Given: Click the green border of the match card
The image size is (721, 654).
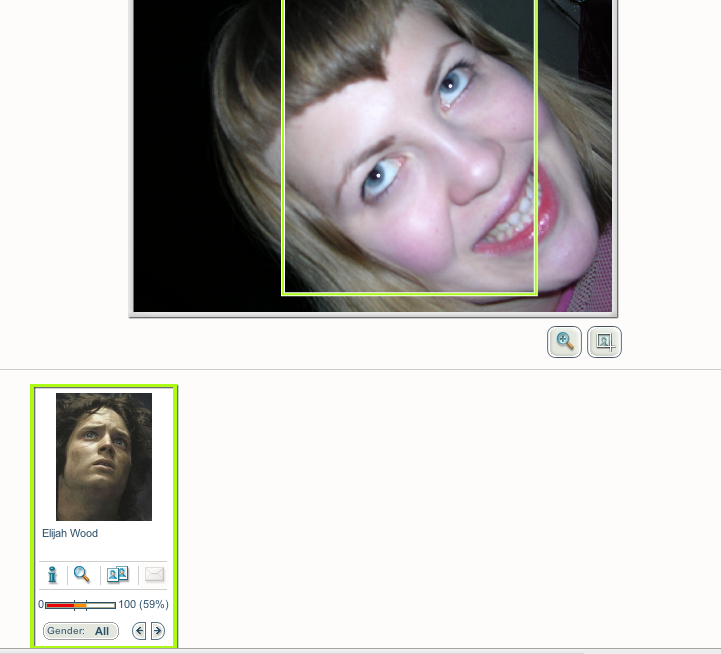Looking at the screenshot, I should 33,500.
